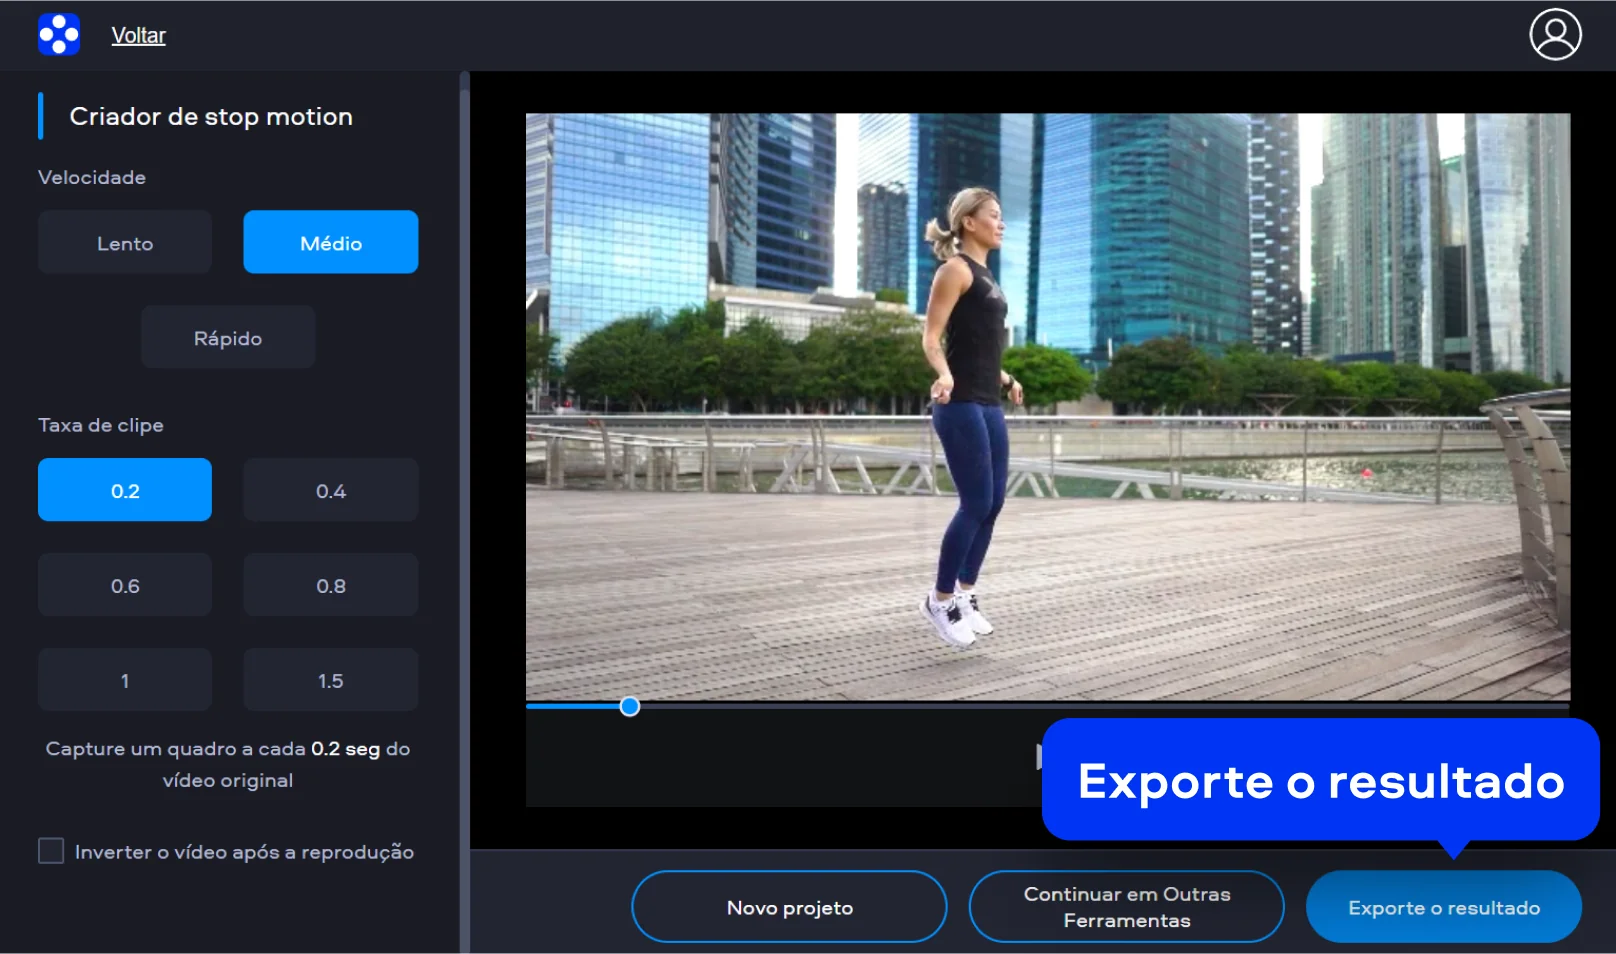Set clip rate to 0.6
The height and width of the screenshot is (954, 1616).
pos(125,585)
